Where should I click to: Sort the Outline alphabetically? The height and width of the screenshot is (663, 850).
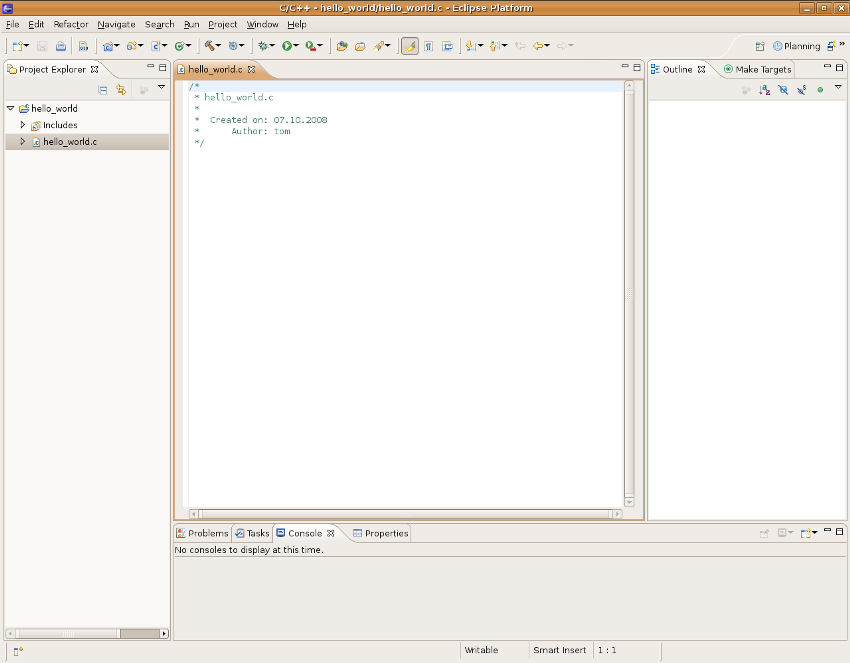click(764, 89)
